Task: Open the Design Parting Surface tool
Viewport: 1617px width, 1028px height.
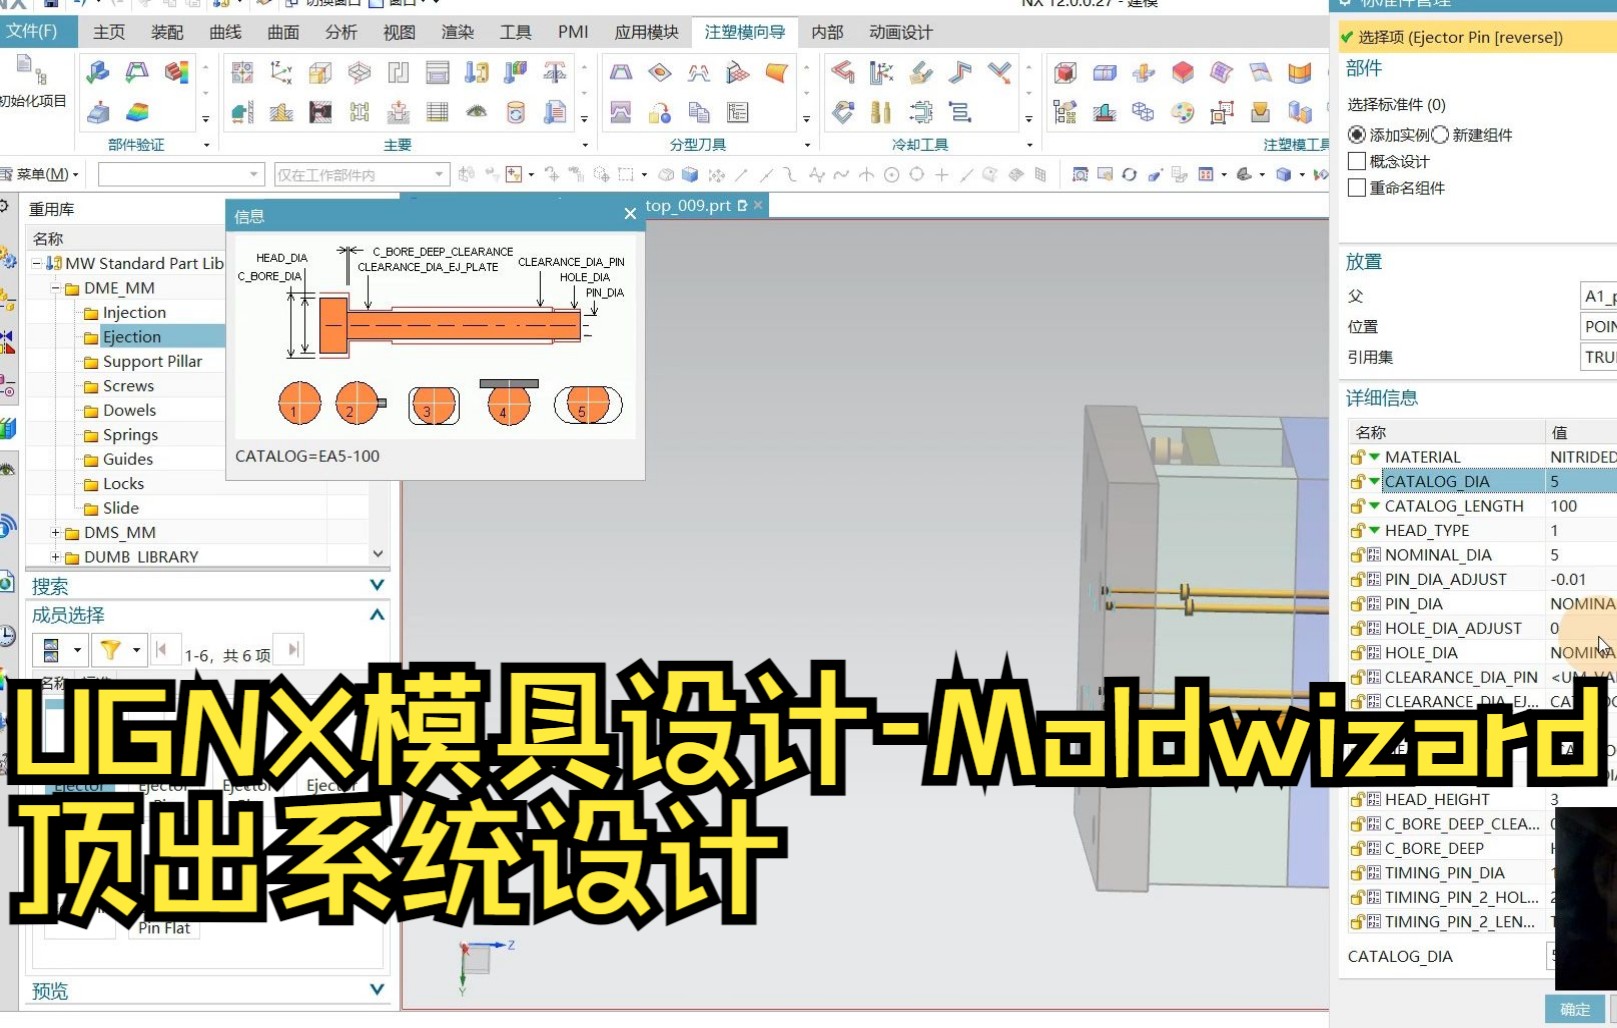Action: [775, 72]
